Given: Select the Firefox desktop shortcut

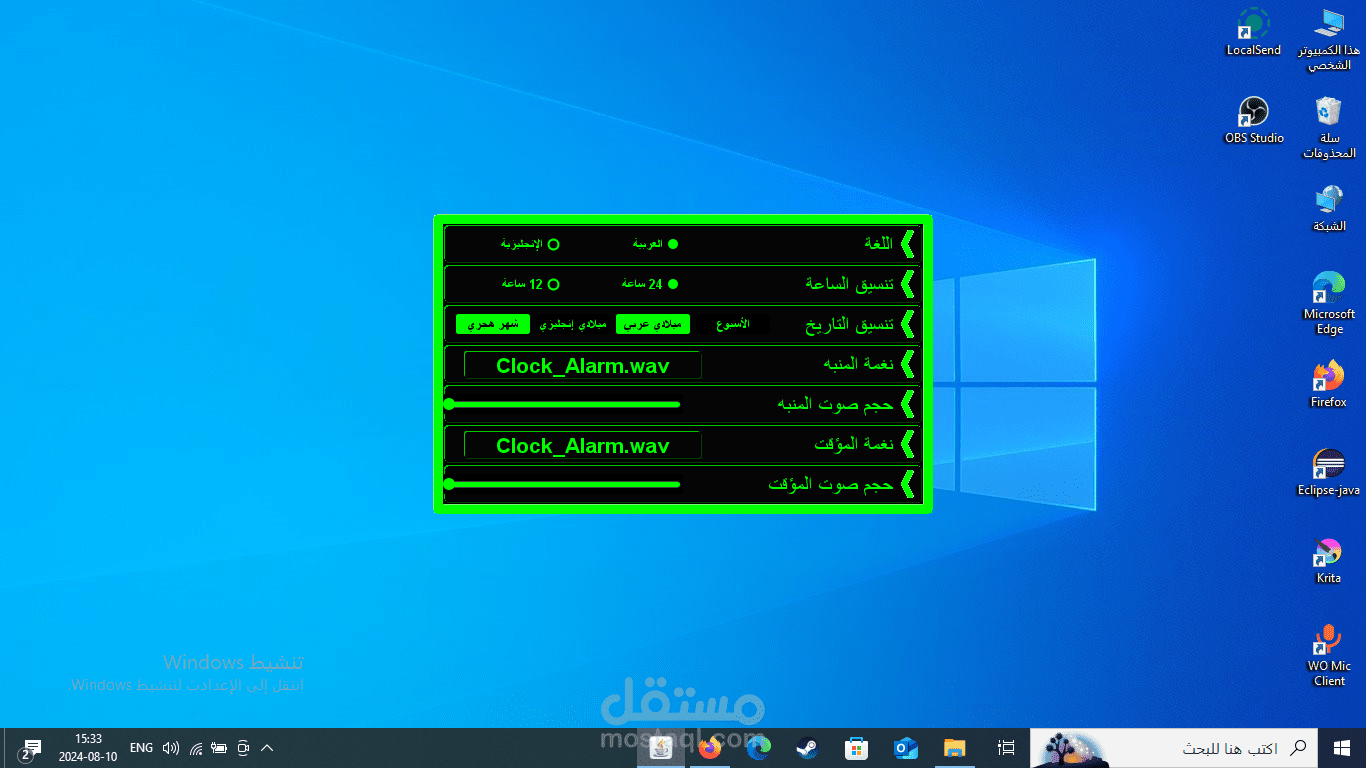Looking at the screenshot, I should click(x=1329, y=384).
